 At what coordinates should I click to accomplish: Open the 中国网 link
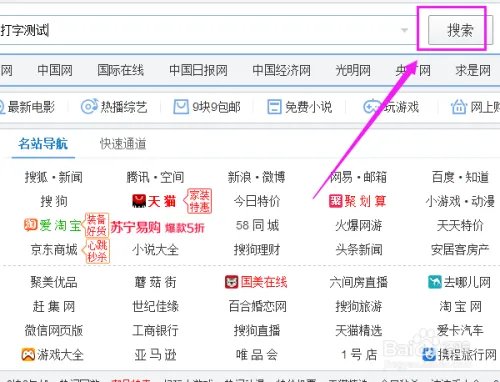(55, 70)
